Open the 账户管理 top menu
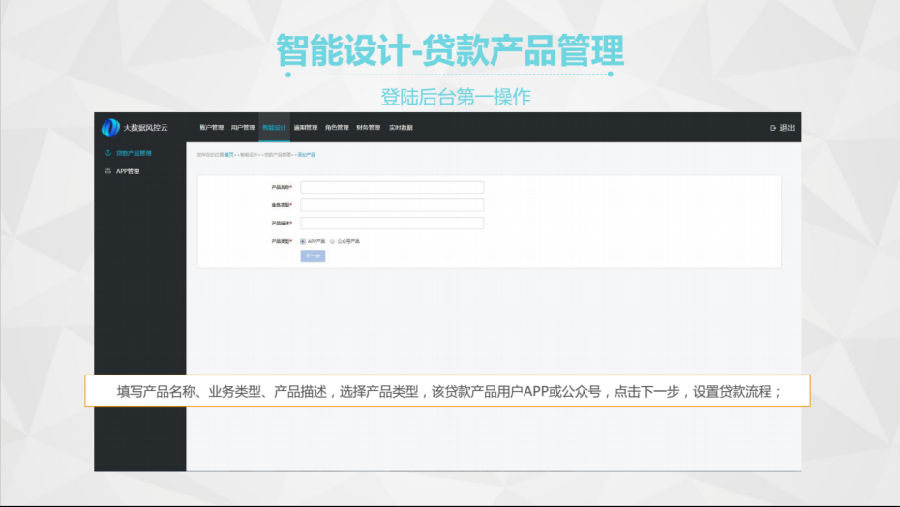Viewport: 900px width, 507px height. pyautogui.click(x=211, y=128)
